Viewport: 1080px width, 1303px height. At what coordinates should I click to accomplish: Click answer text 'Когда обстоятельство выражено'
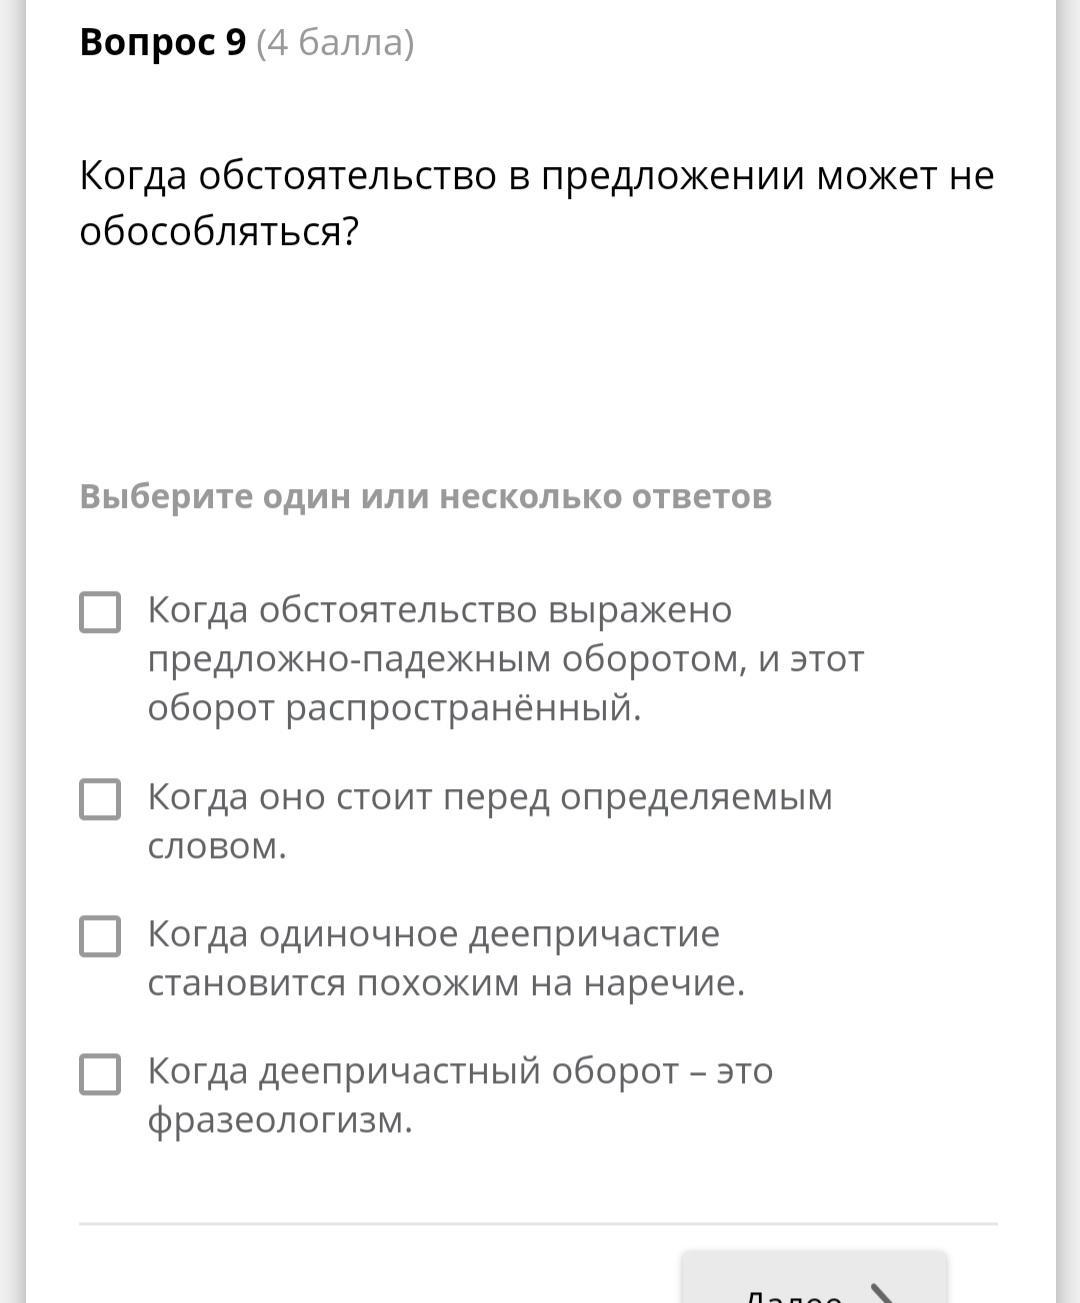(x=440, y=610)
